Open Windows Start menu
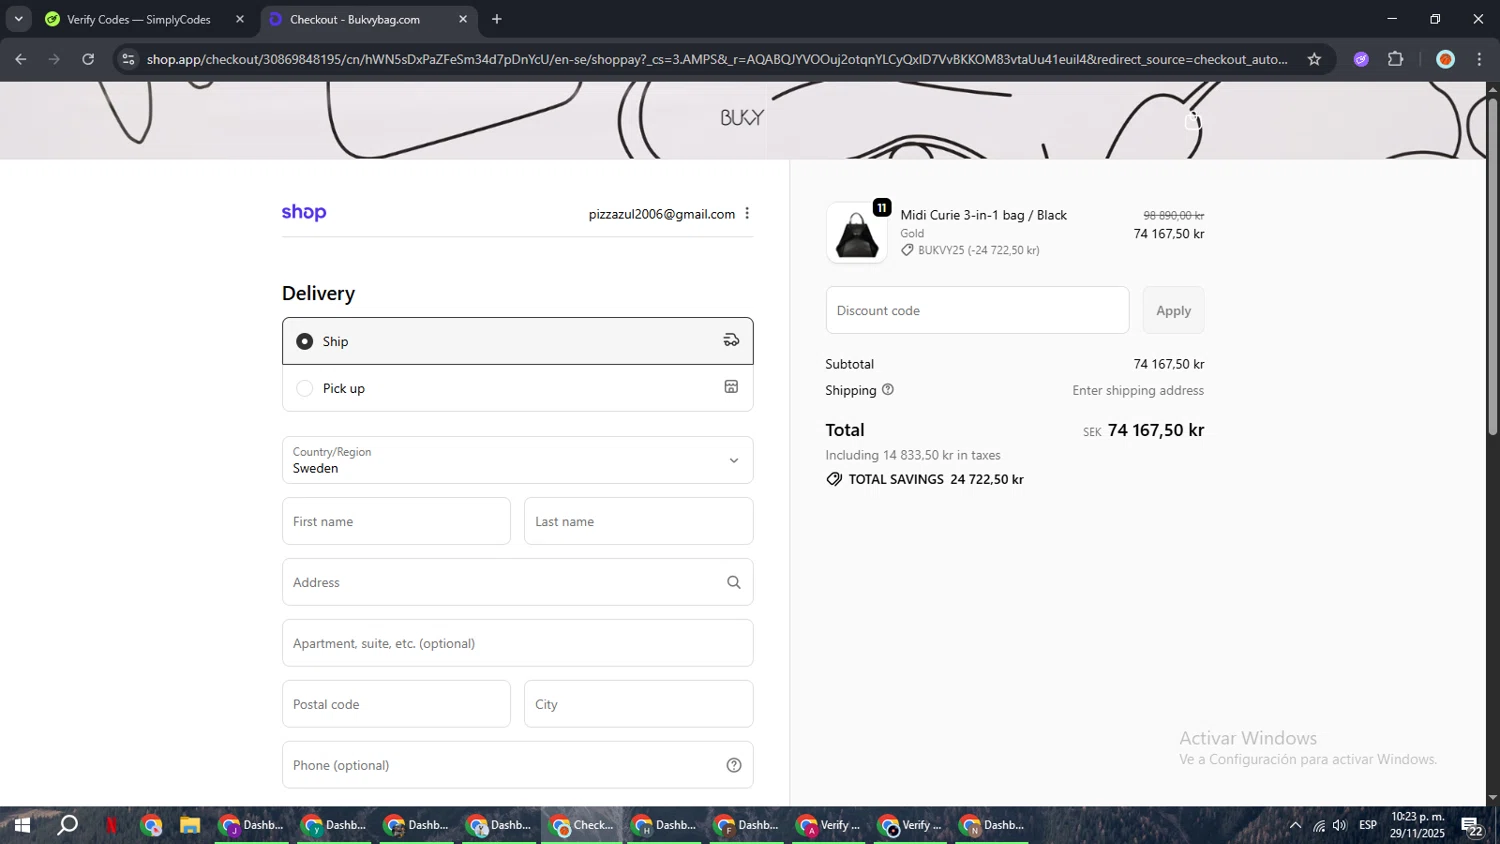 [22, 825]
